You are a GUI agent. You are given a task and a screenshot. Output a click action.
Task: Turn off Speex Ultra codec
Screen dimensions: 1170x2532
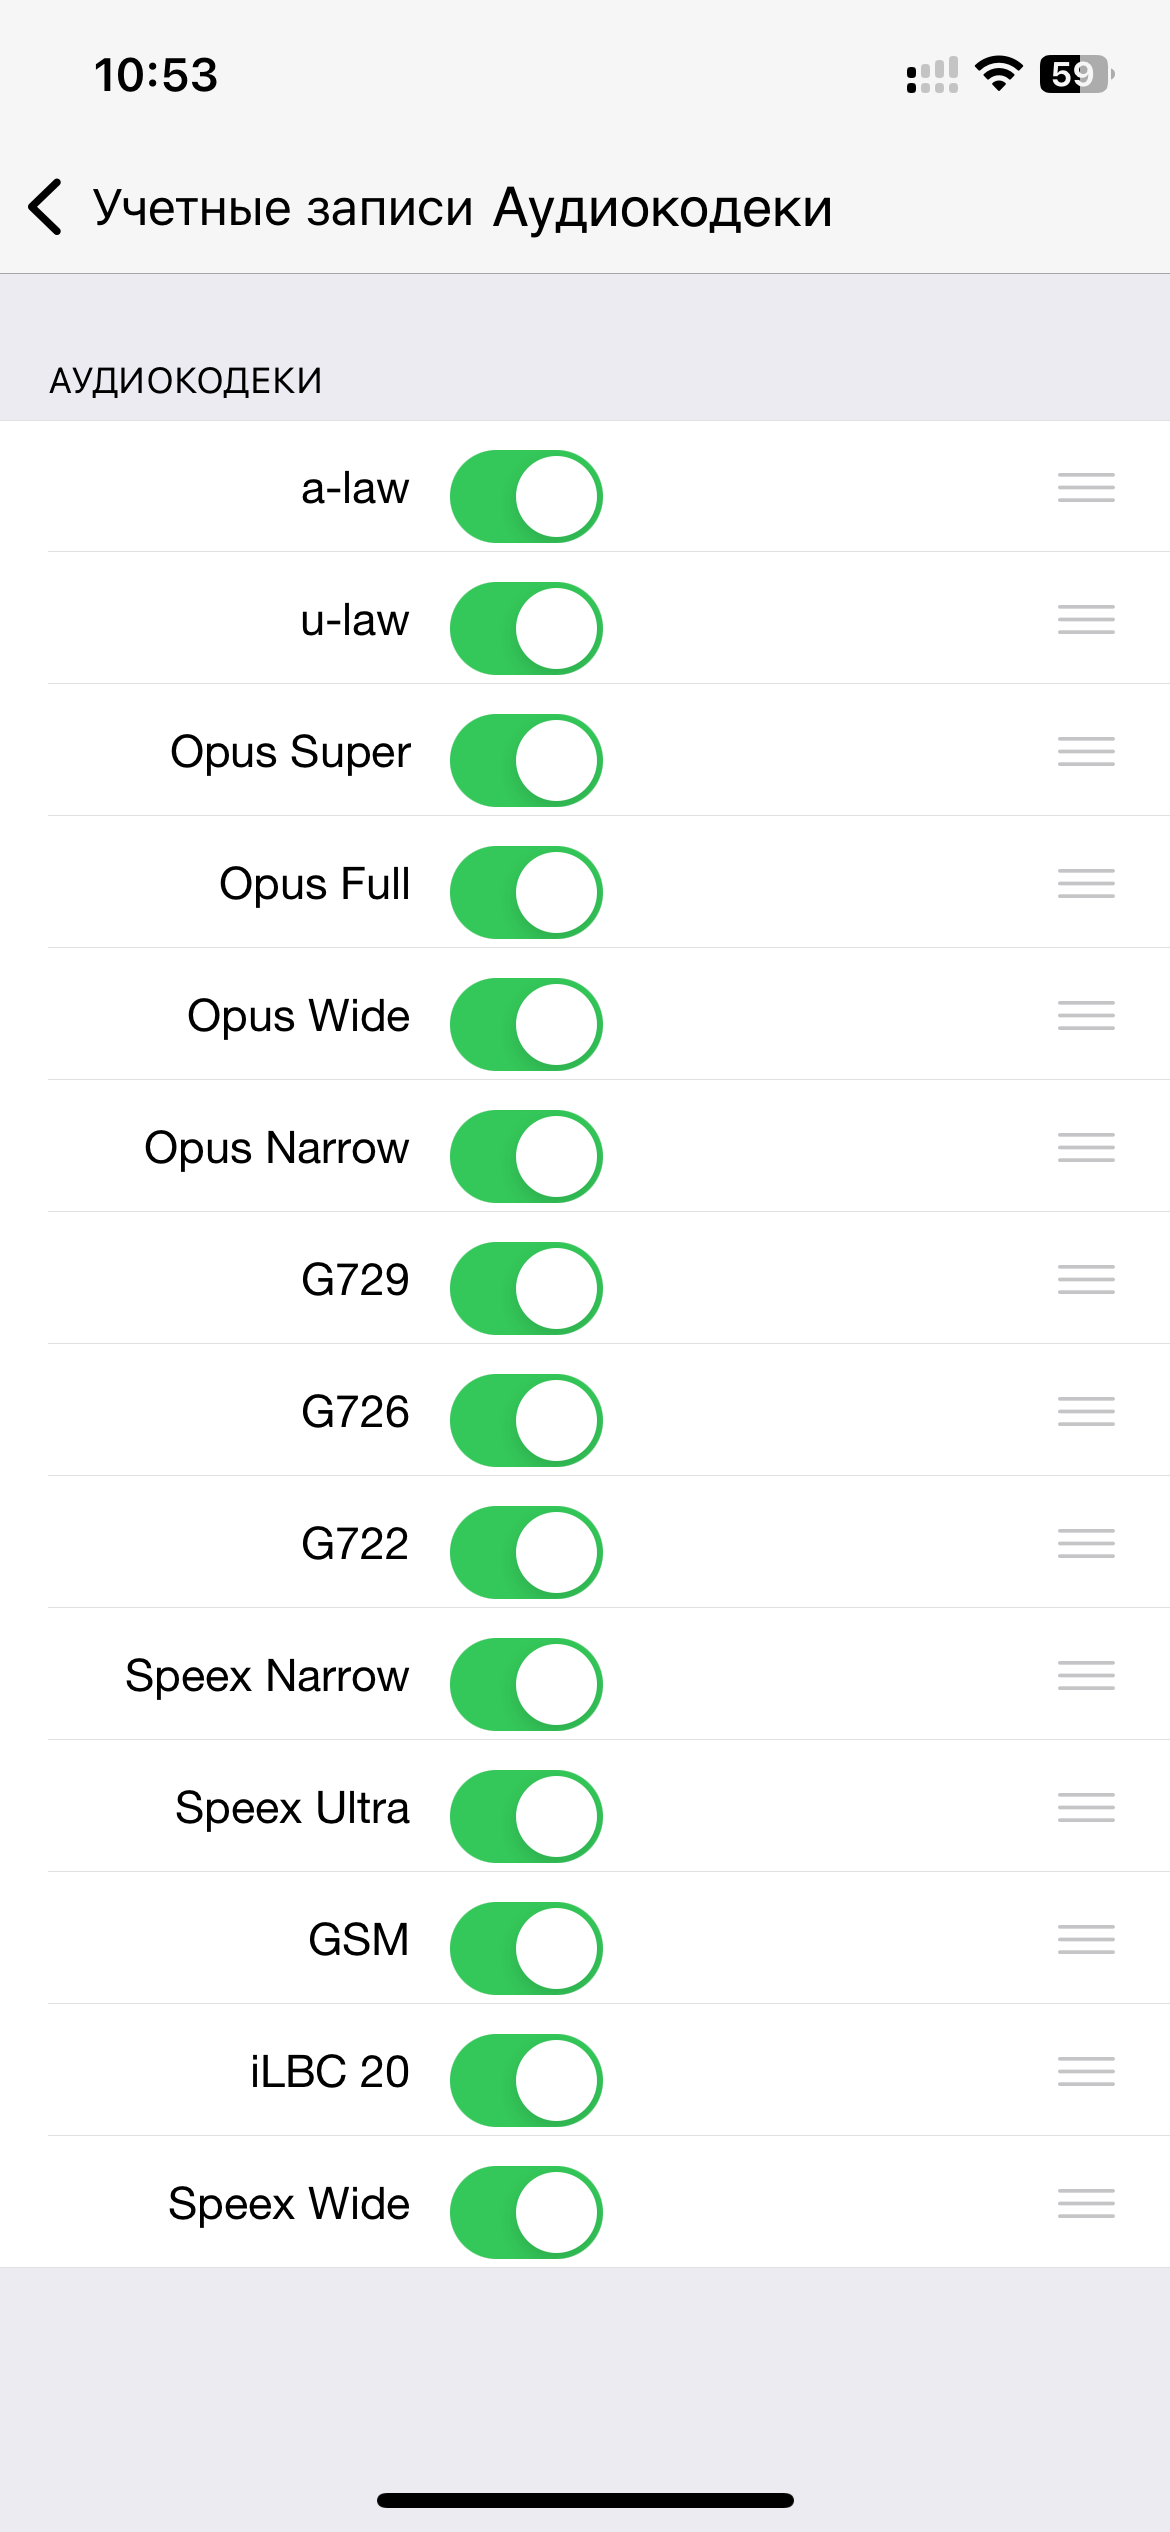[526, 1816]
